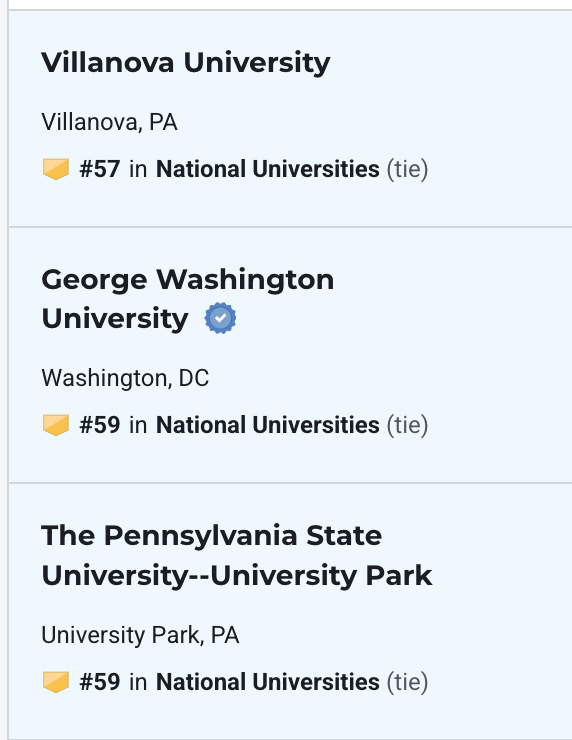Select the #57 rank text for Villanova
572x740 pixels.
point(100,169)
